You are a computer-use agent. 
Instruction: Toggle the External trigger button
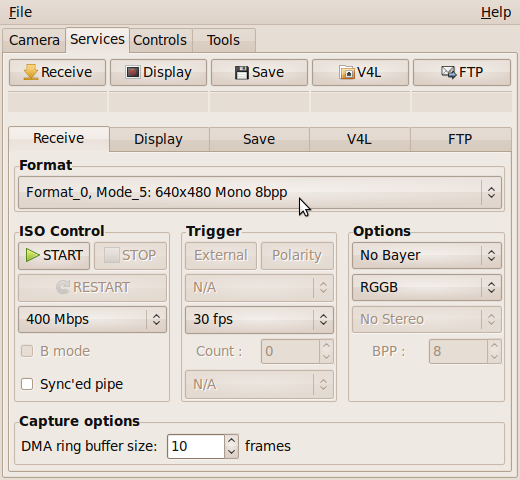pos(221,256)
